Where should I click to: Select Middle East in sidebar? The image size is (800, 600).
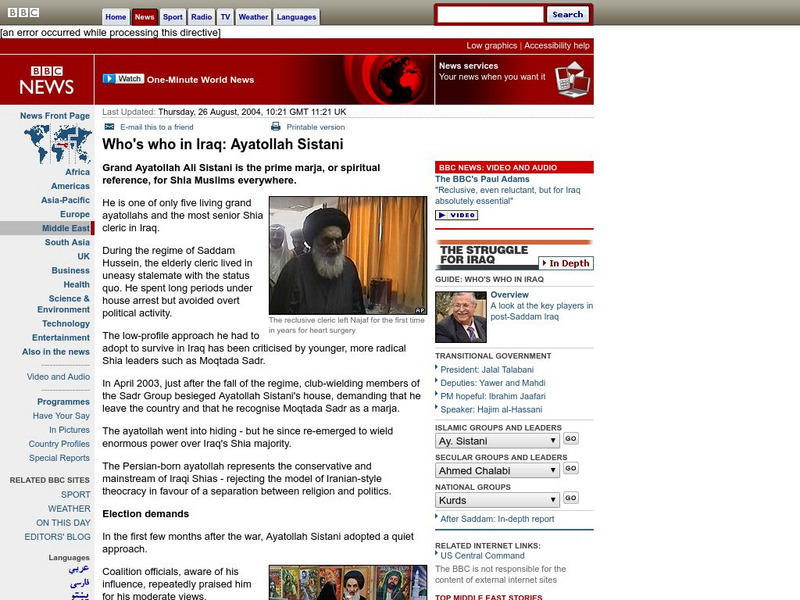tap(66, 228)
